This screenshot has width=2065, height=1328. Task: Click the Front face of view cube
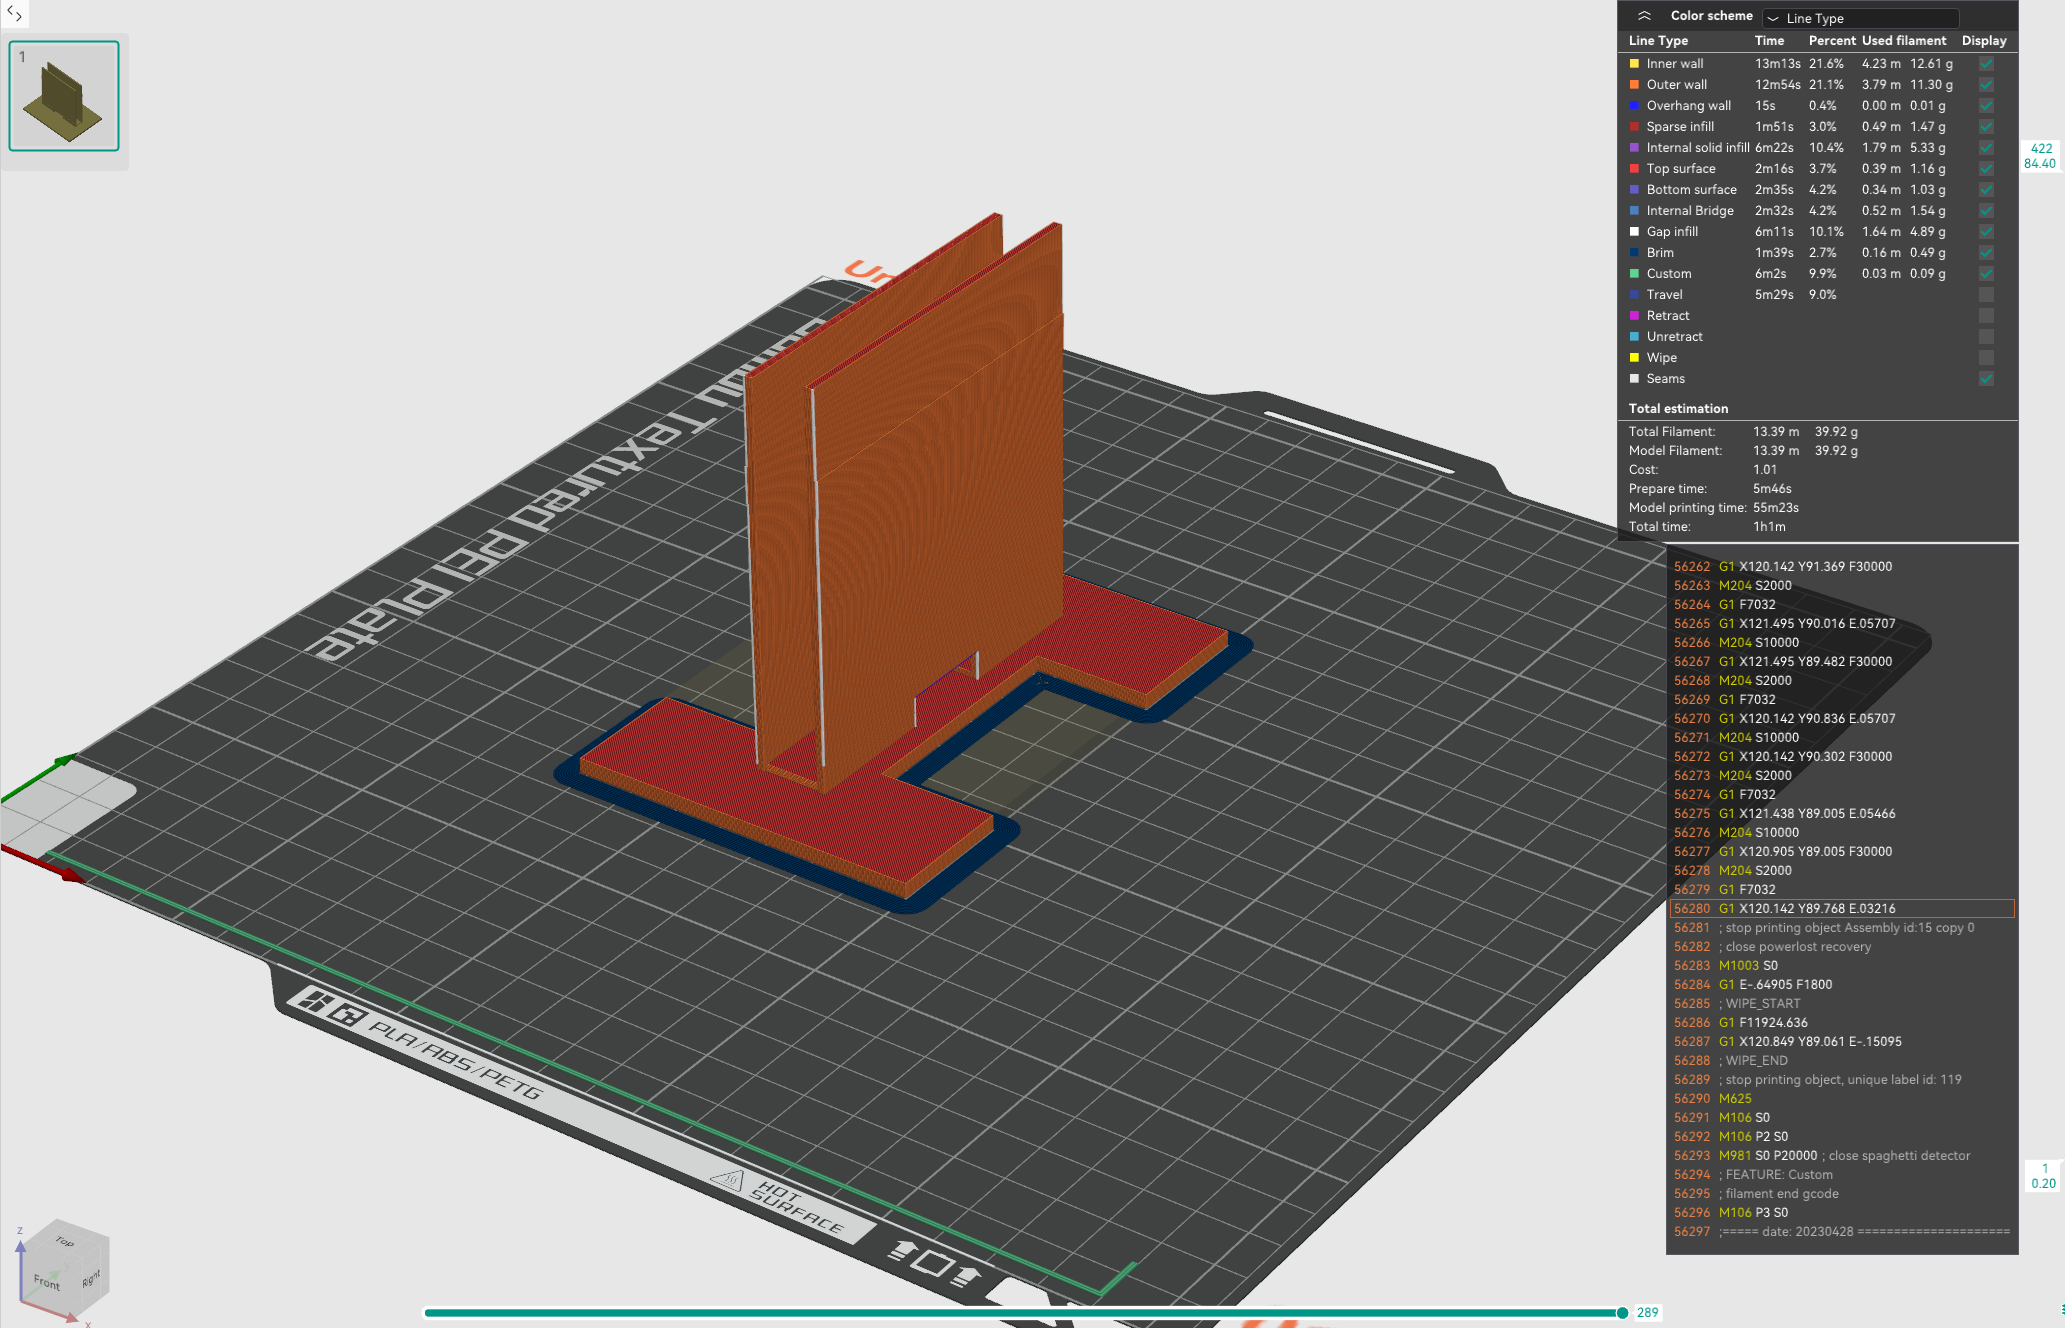point(47,1281)
